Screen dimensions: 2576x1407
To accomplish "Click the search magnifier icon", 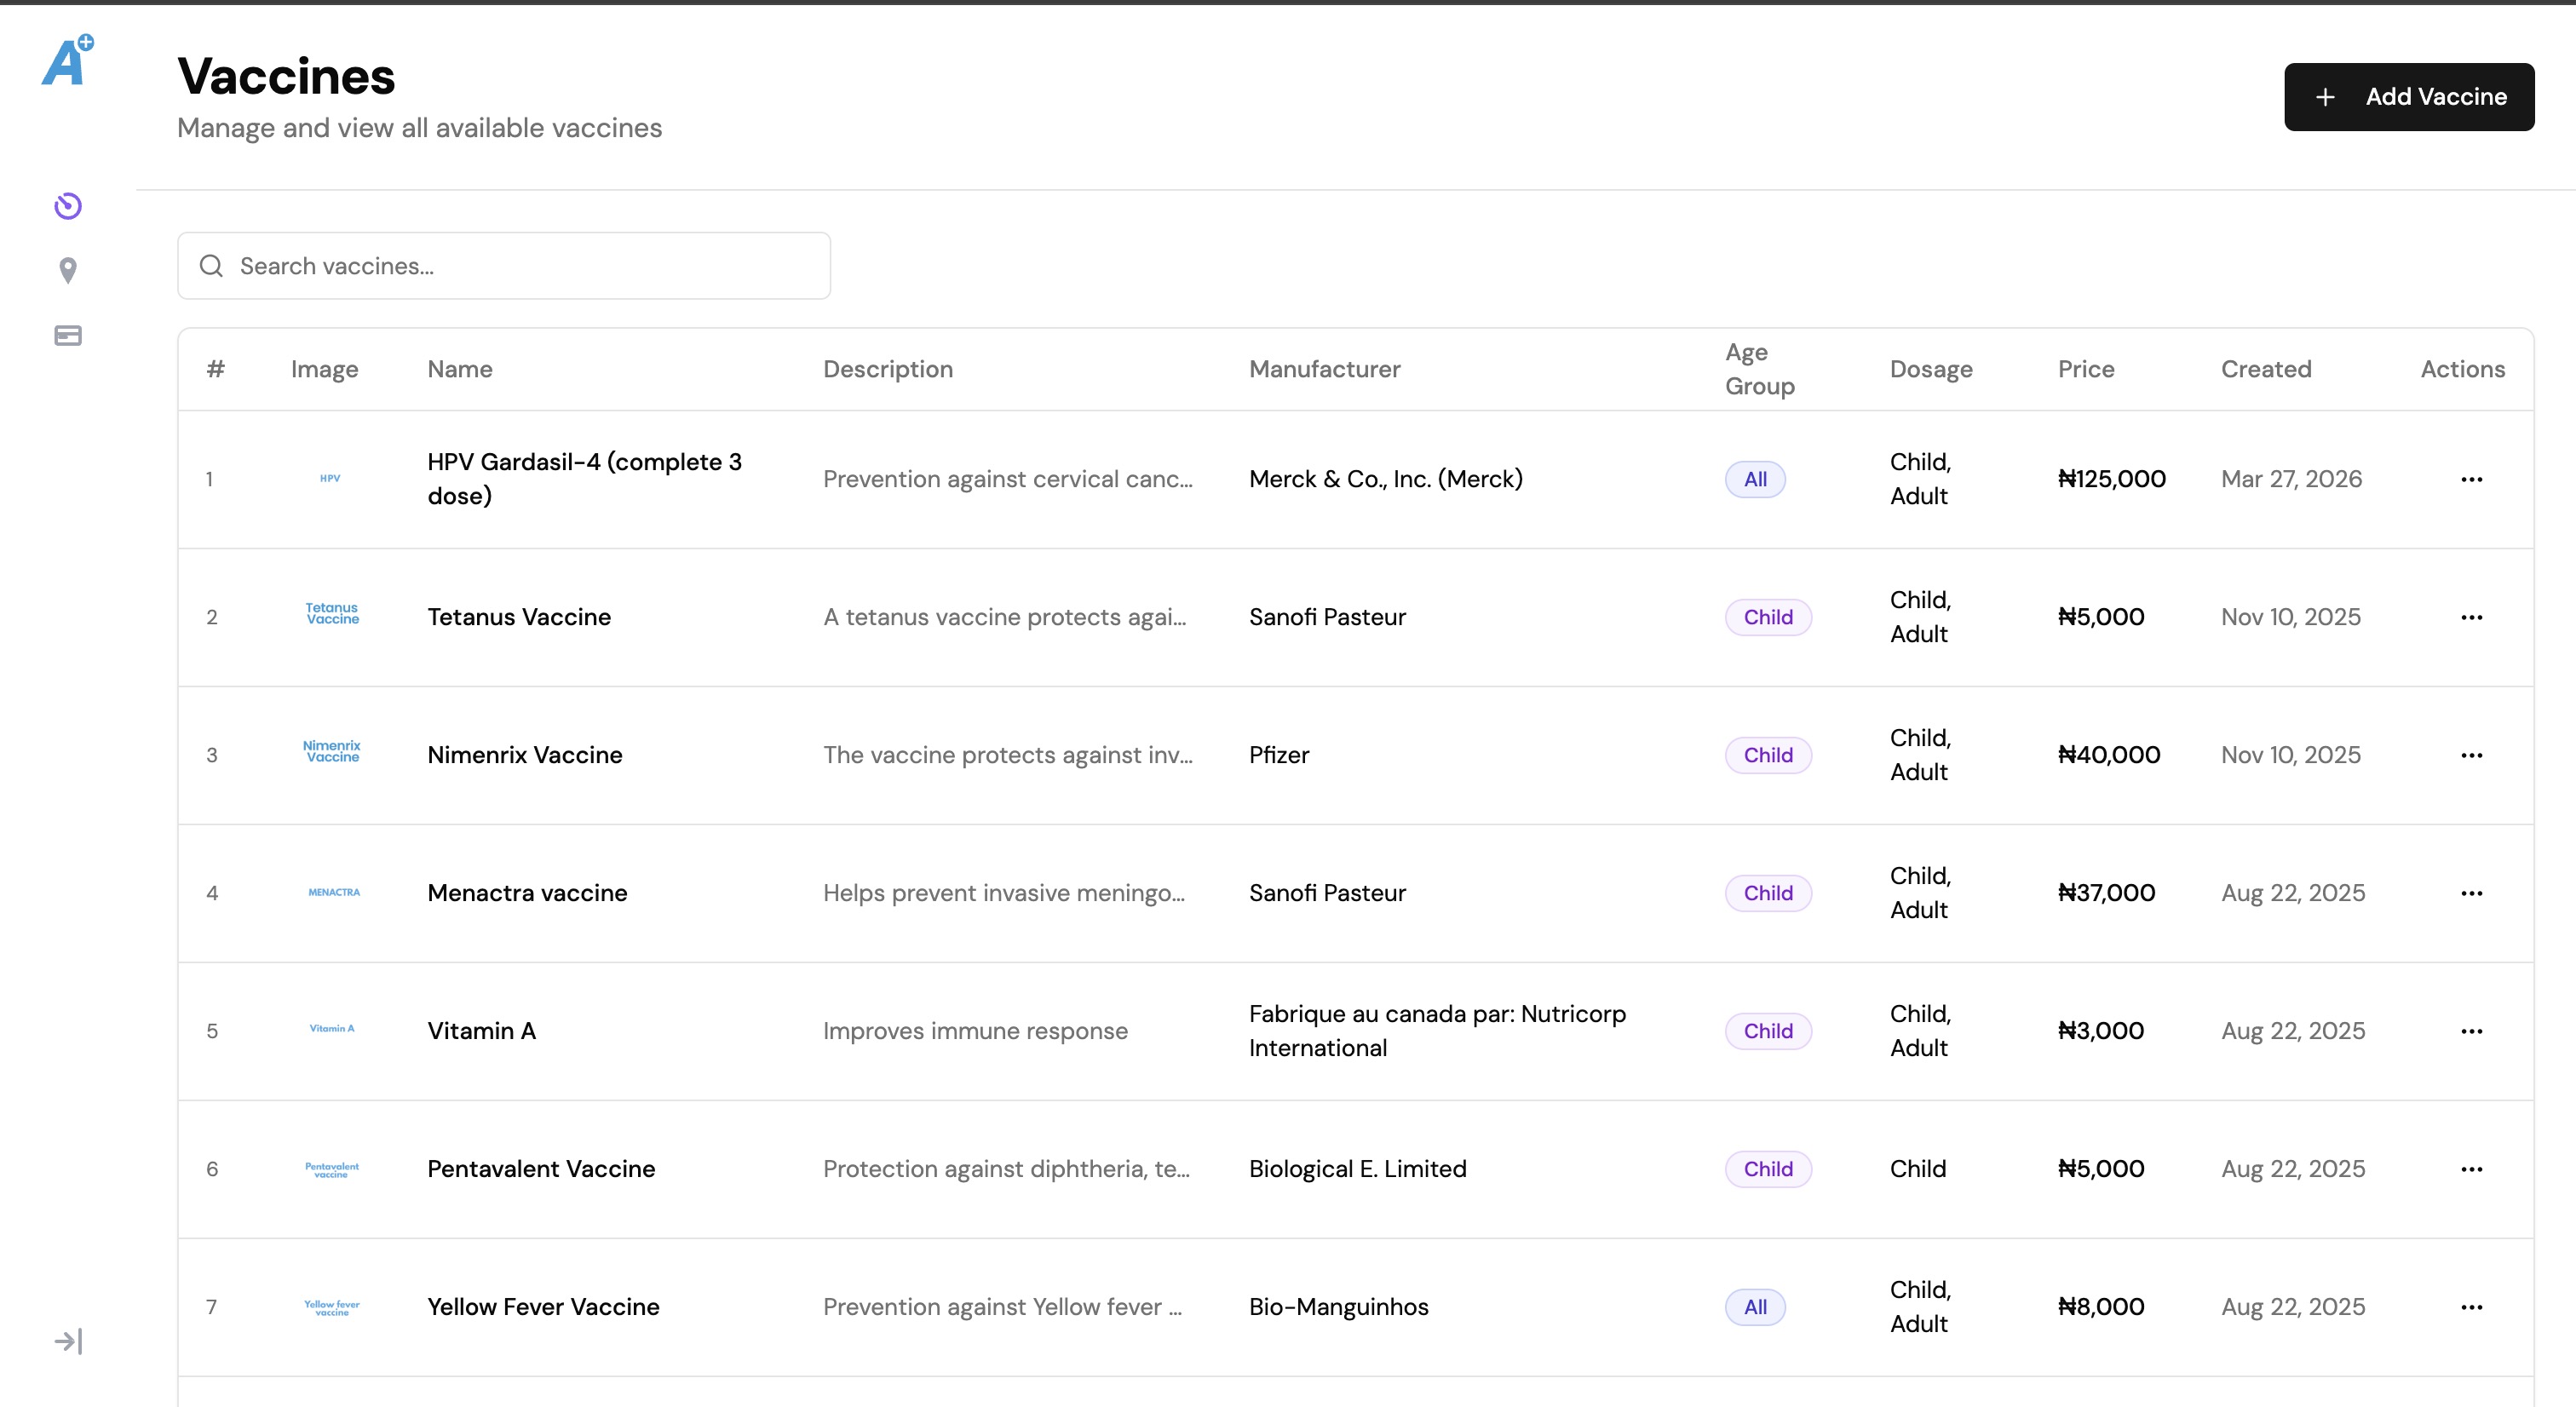I will tap(211, 265).
